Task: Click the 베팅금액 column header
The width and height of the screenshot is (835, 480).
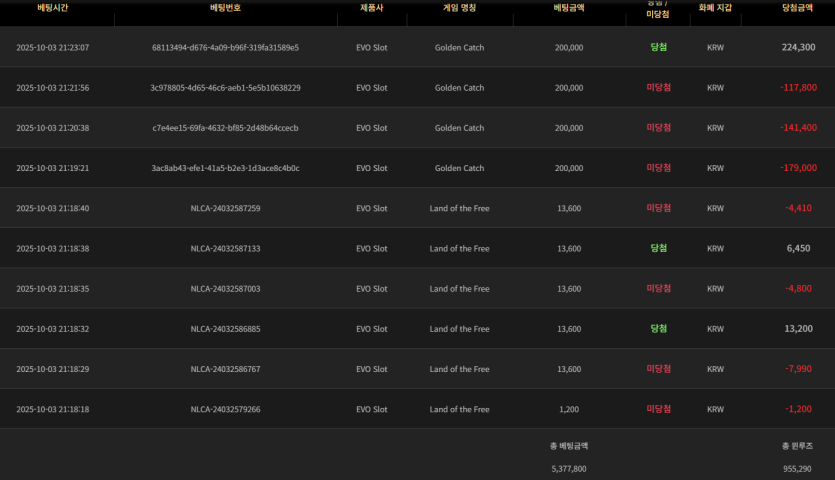Action: coord(569,7)
